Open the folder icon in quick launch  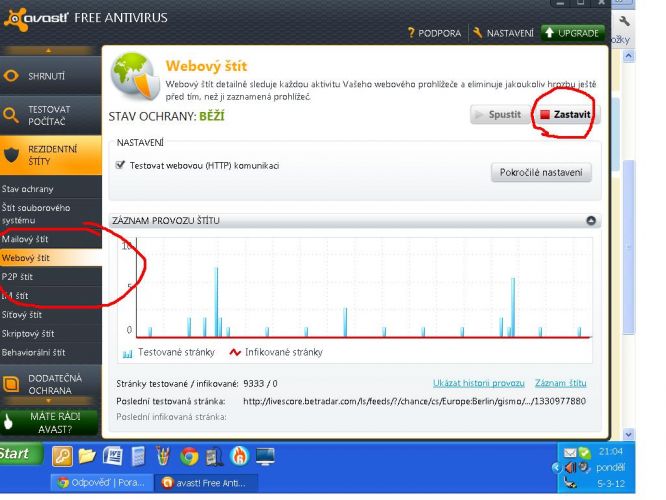point(87,456)
